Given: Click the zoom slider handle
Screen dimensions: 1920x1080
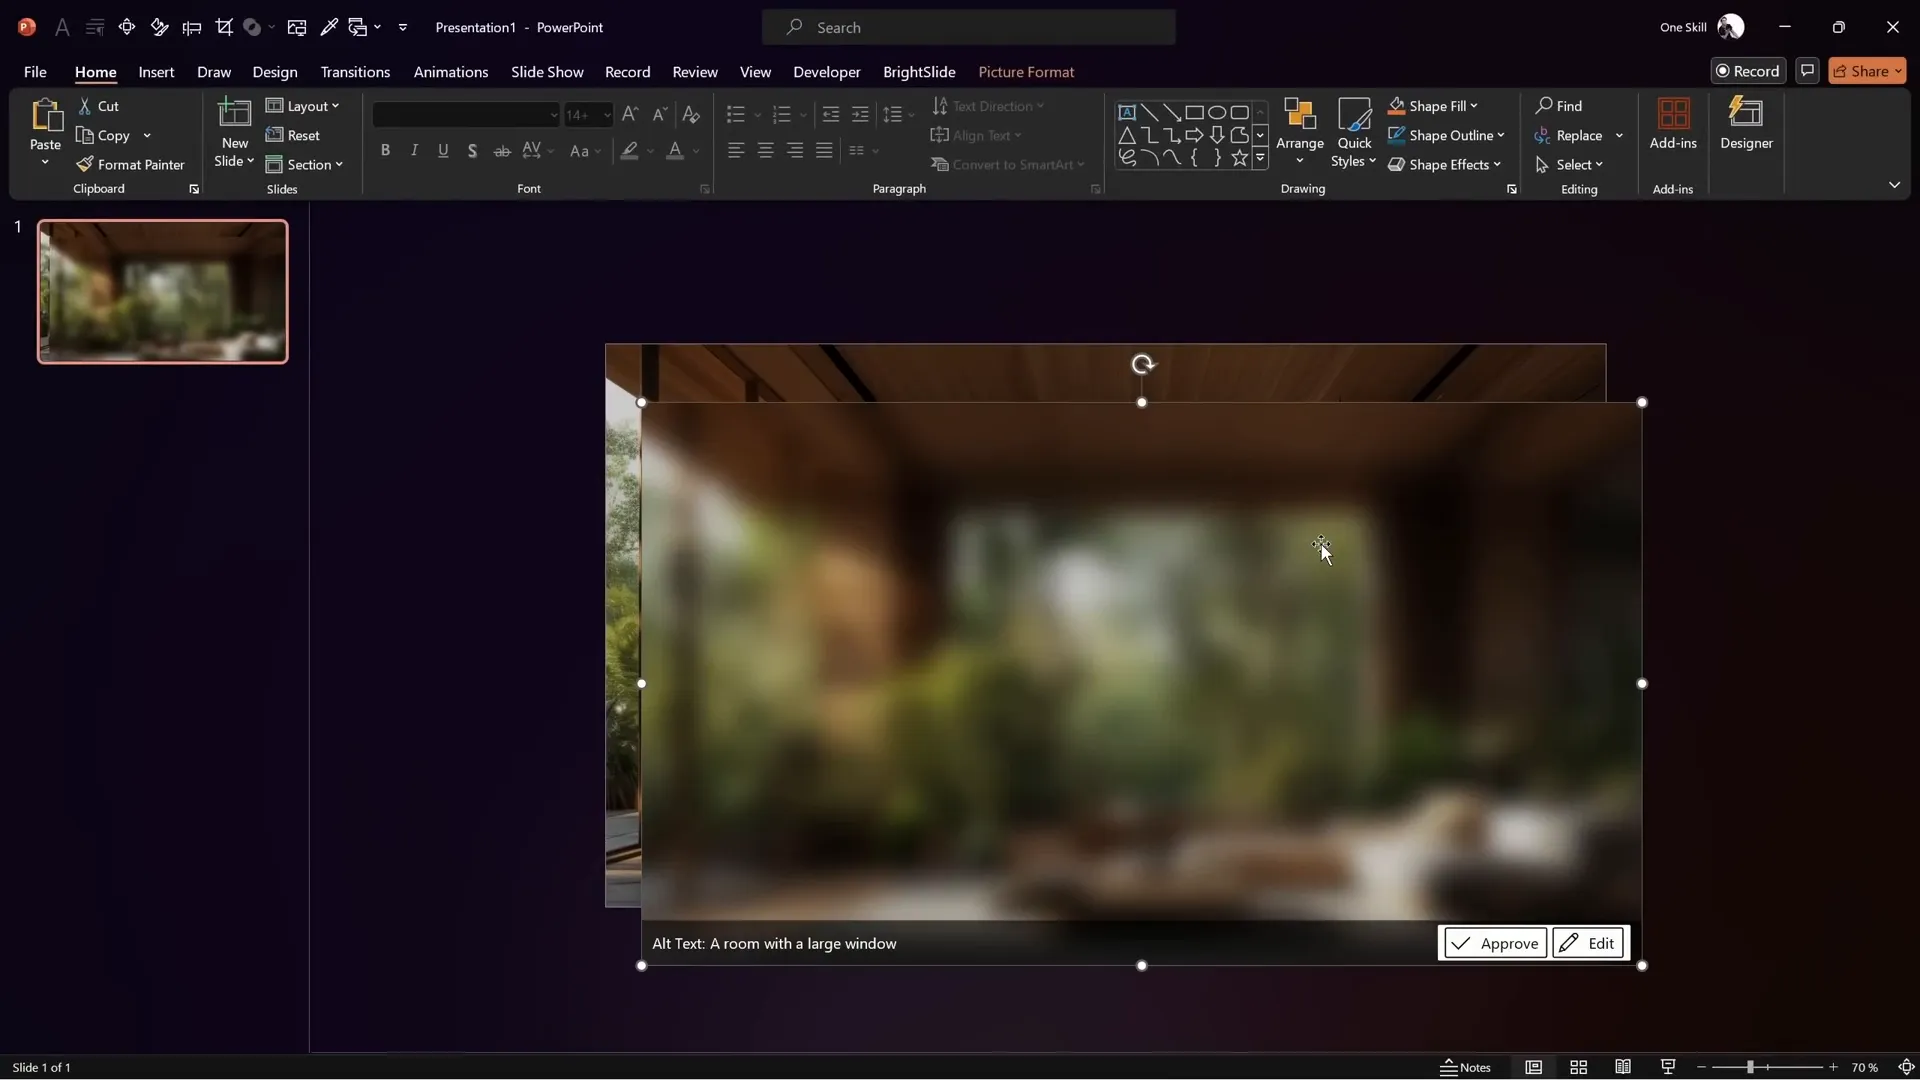Looking at the screenshot, I should point(1750,1067).
